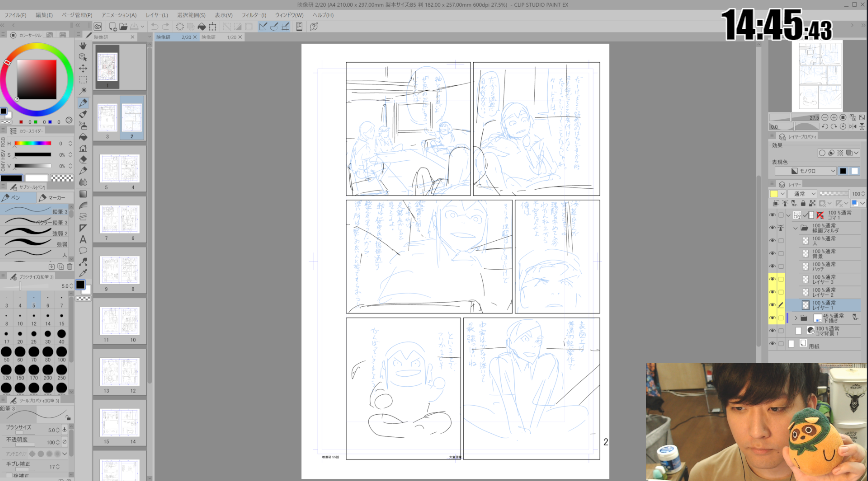Open the Save icon dropdown arrow
Viewport: 868px width, 481px height.
click(x=143, y=27)
